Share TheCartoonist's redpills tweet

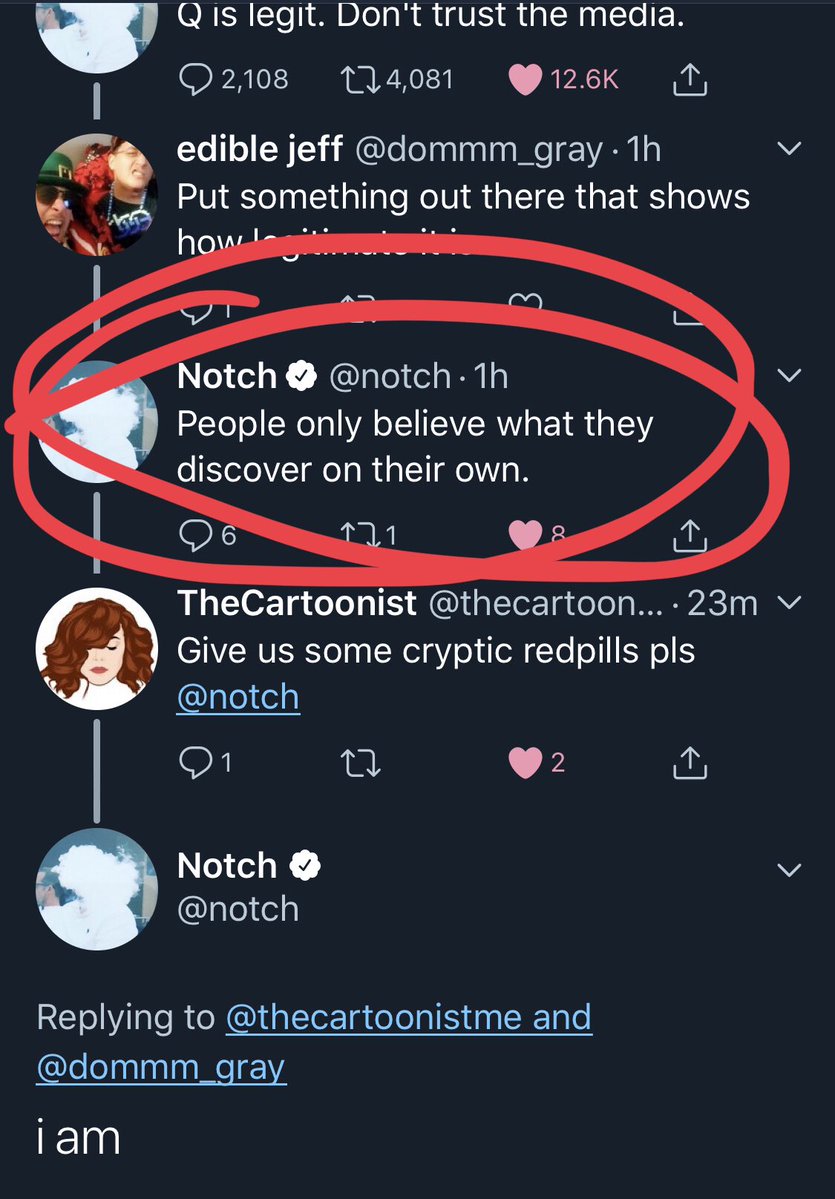689,763
